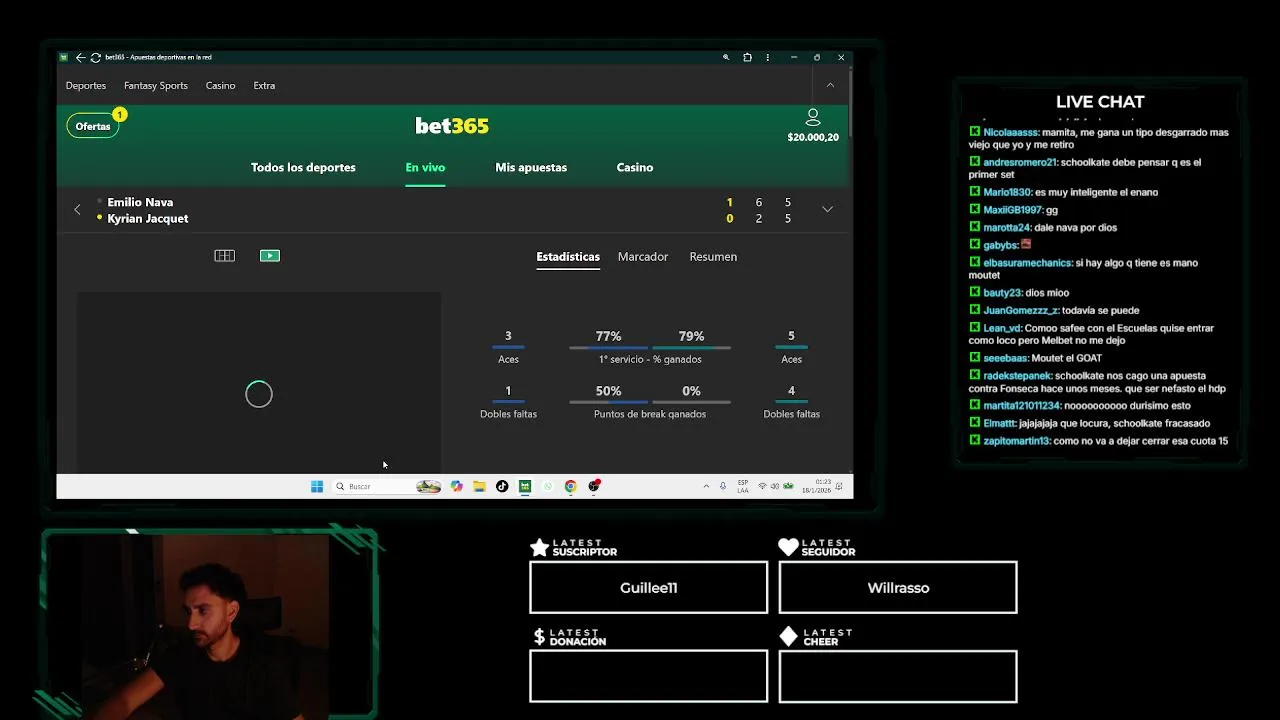Open the bet365 app taskbar icon
The height and width of the screenshot is (720, 1280).
tap(525, 486)
